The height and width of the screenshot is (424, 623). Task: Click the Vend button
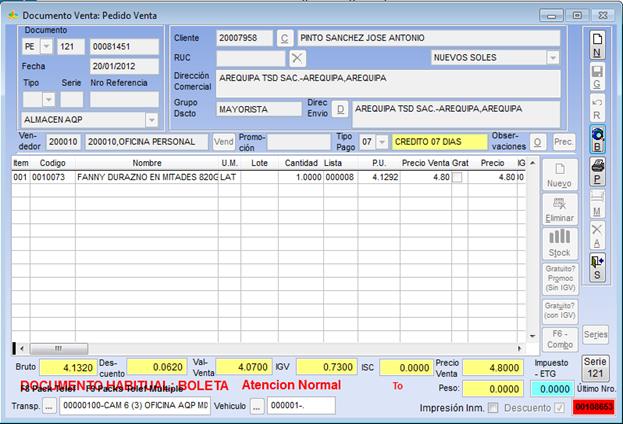click(x=224, y=142)
